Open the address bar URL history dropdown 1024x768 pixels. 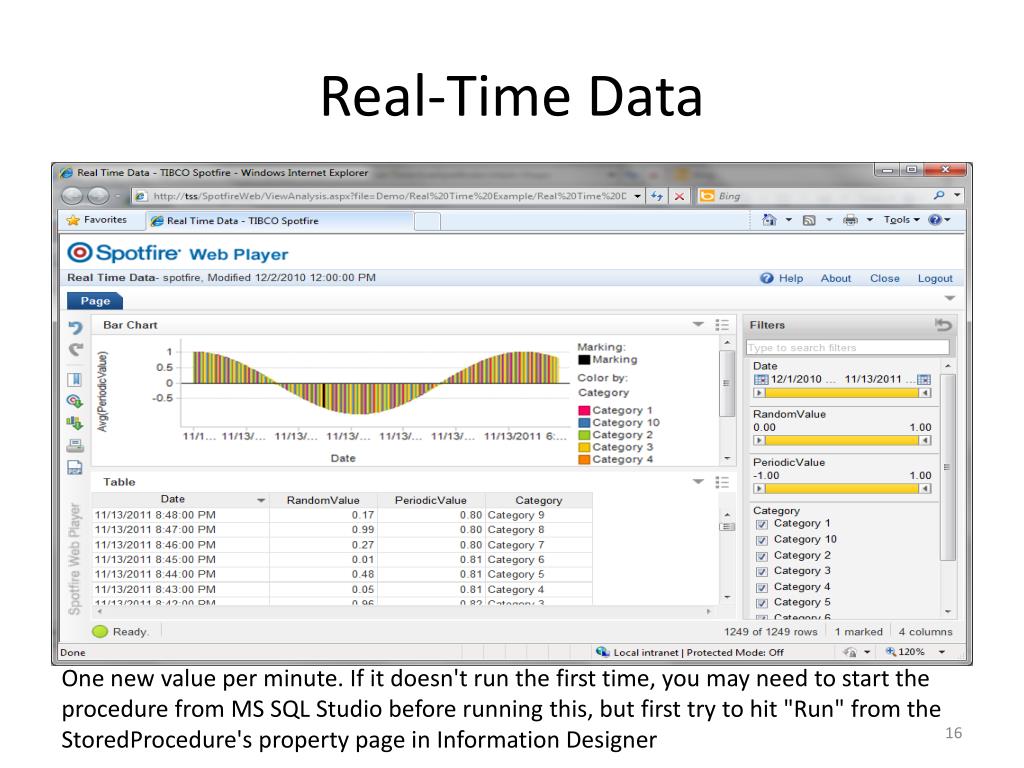coord(637,196)
